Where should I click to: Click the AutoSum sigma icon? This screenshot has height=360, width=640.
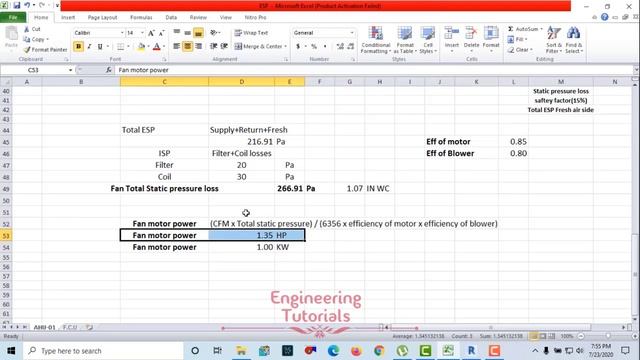pos(511,29)
